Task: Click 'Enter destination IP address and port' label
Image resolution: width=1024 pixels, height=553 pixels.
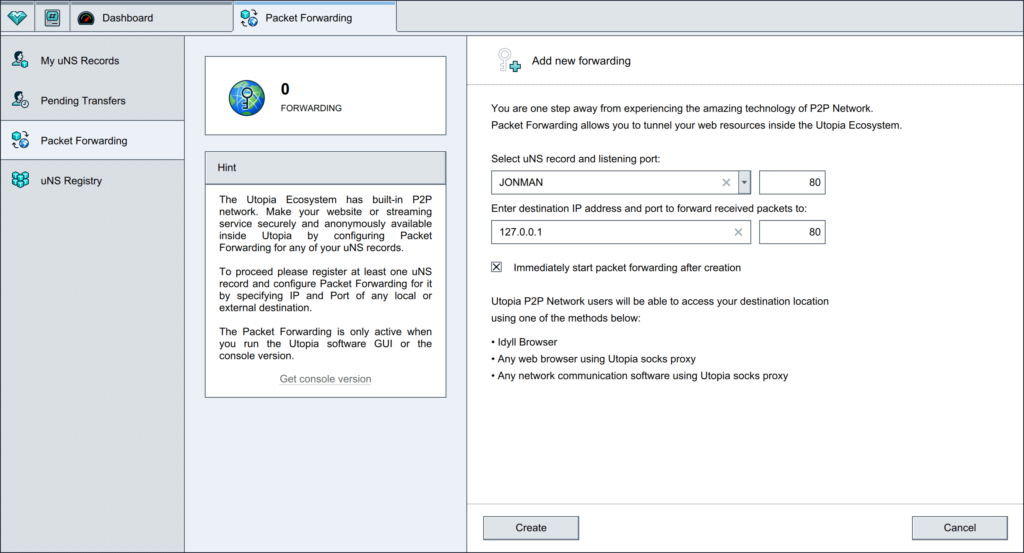Action: point(648,208)
